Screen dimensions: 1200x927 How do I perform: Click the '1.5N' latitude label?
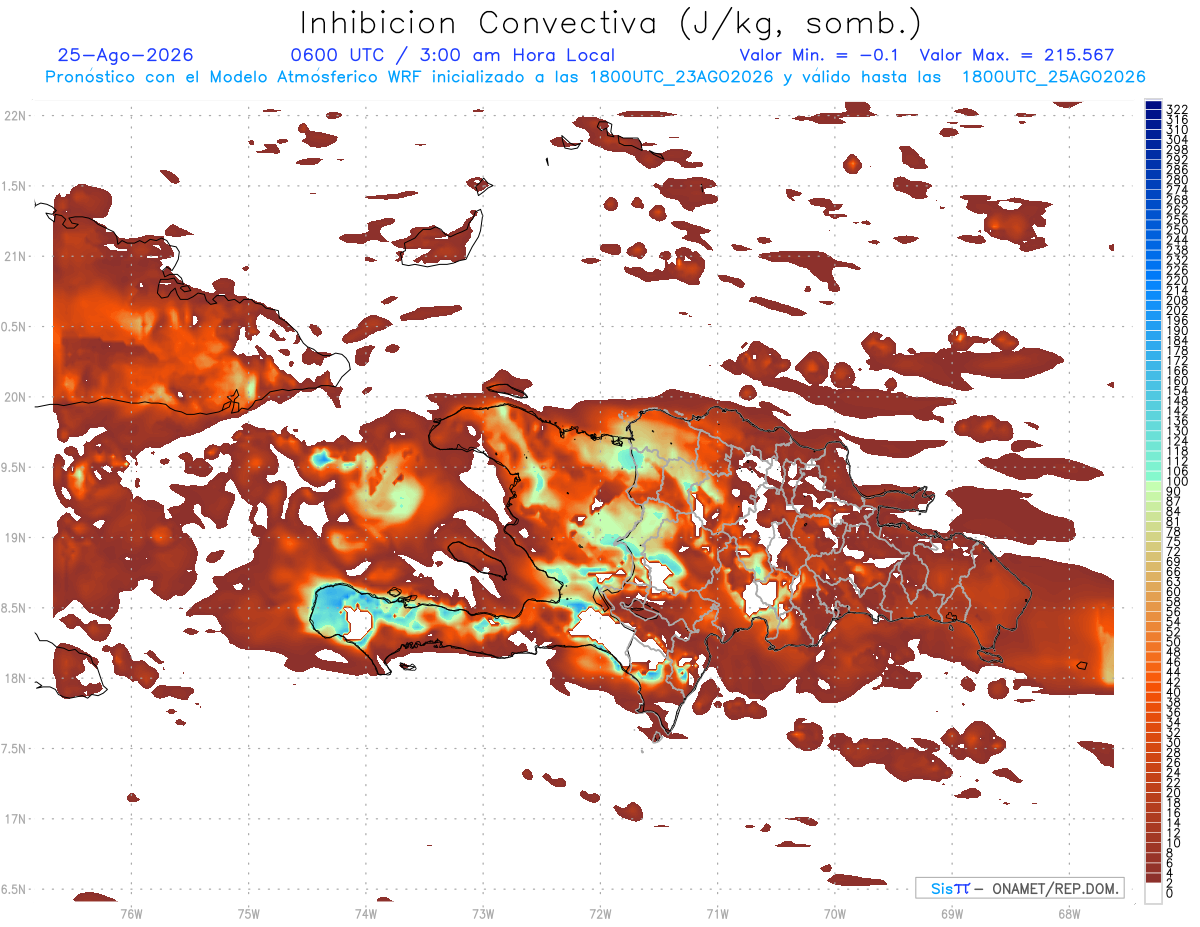(15, 186)
